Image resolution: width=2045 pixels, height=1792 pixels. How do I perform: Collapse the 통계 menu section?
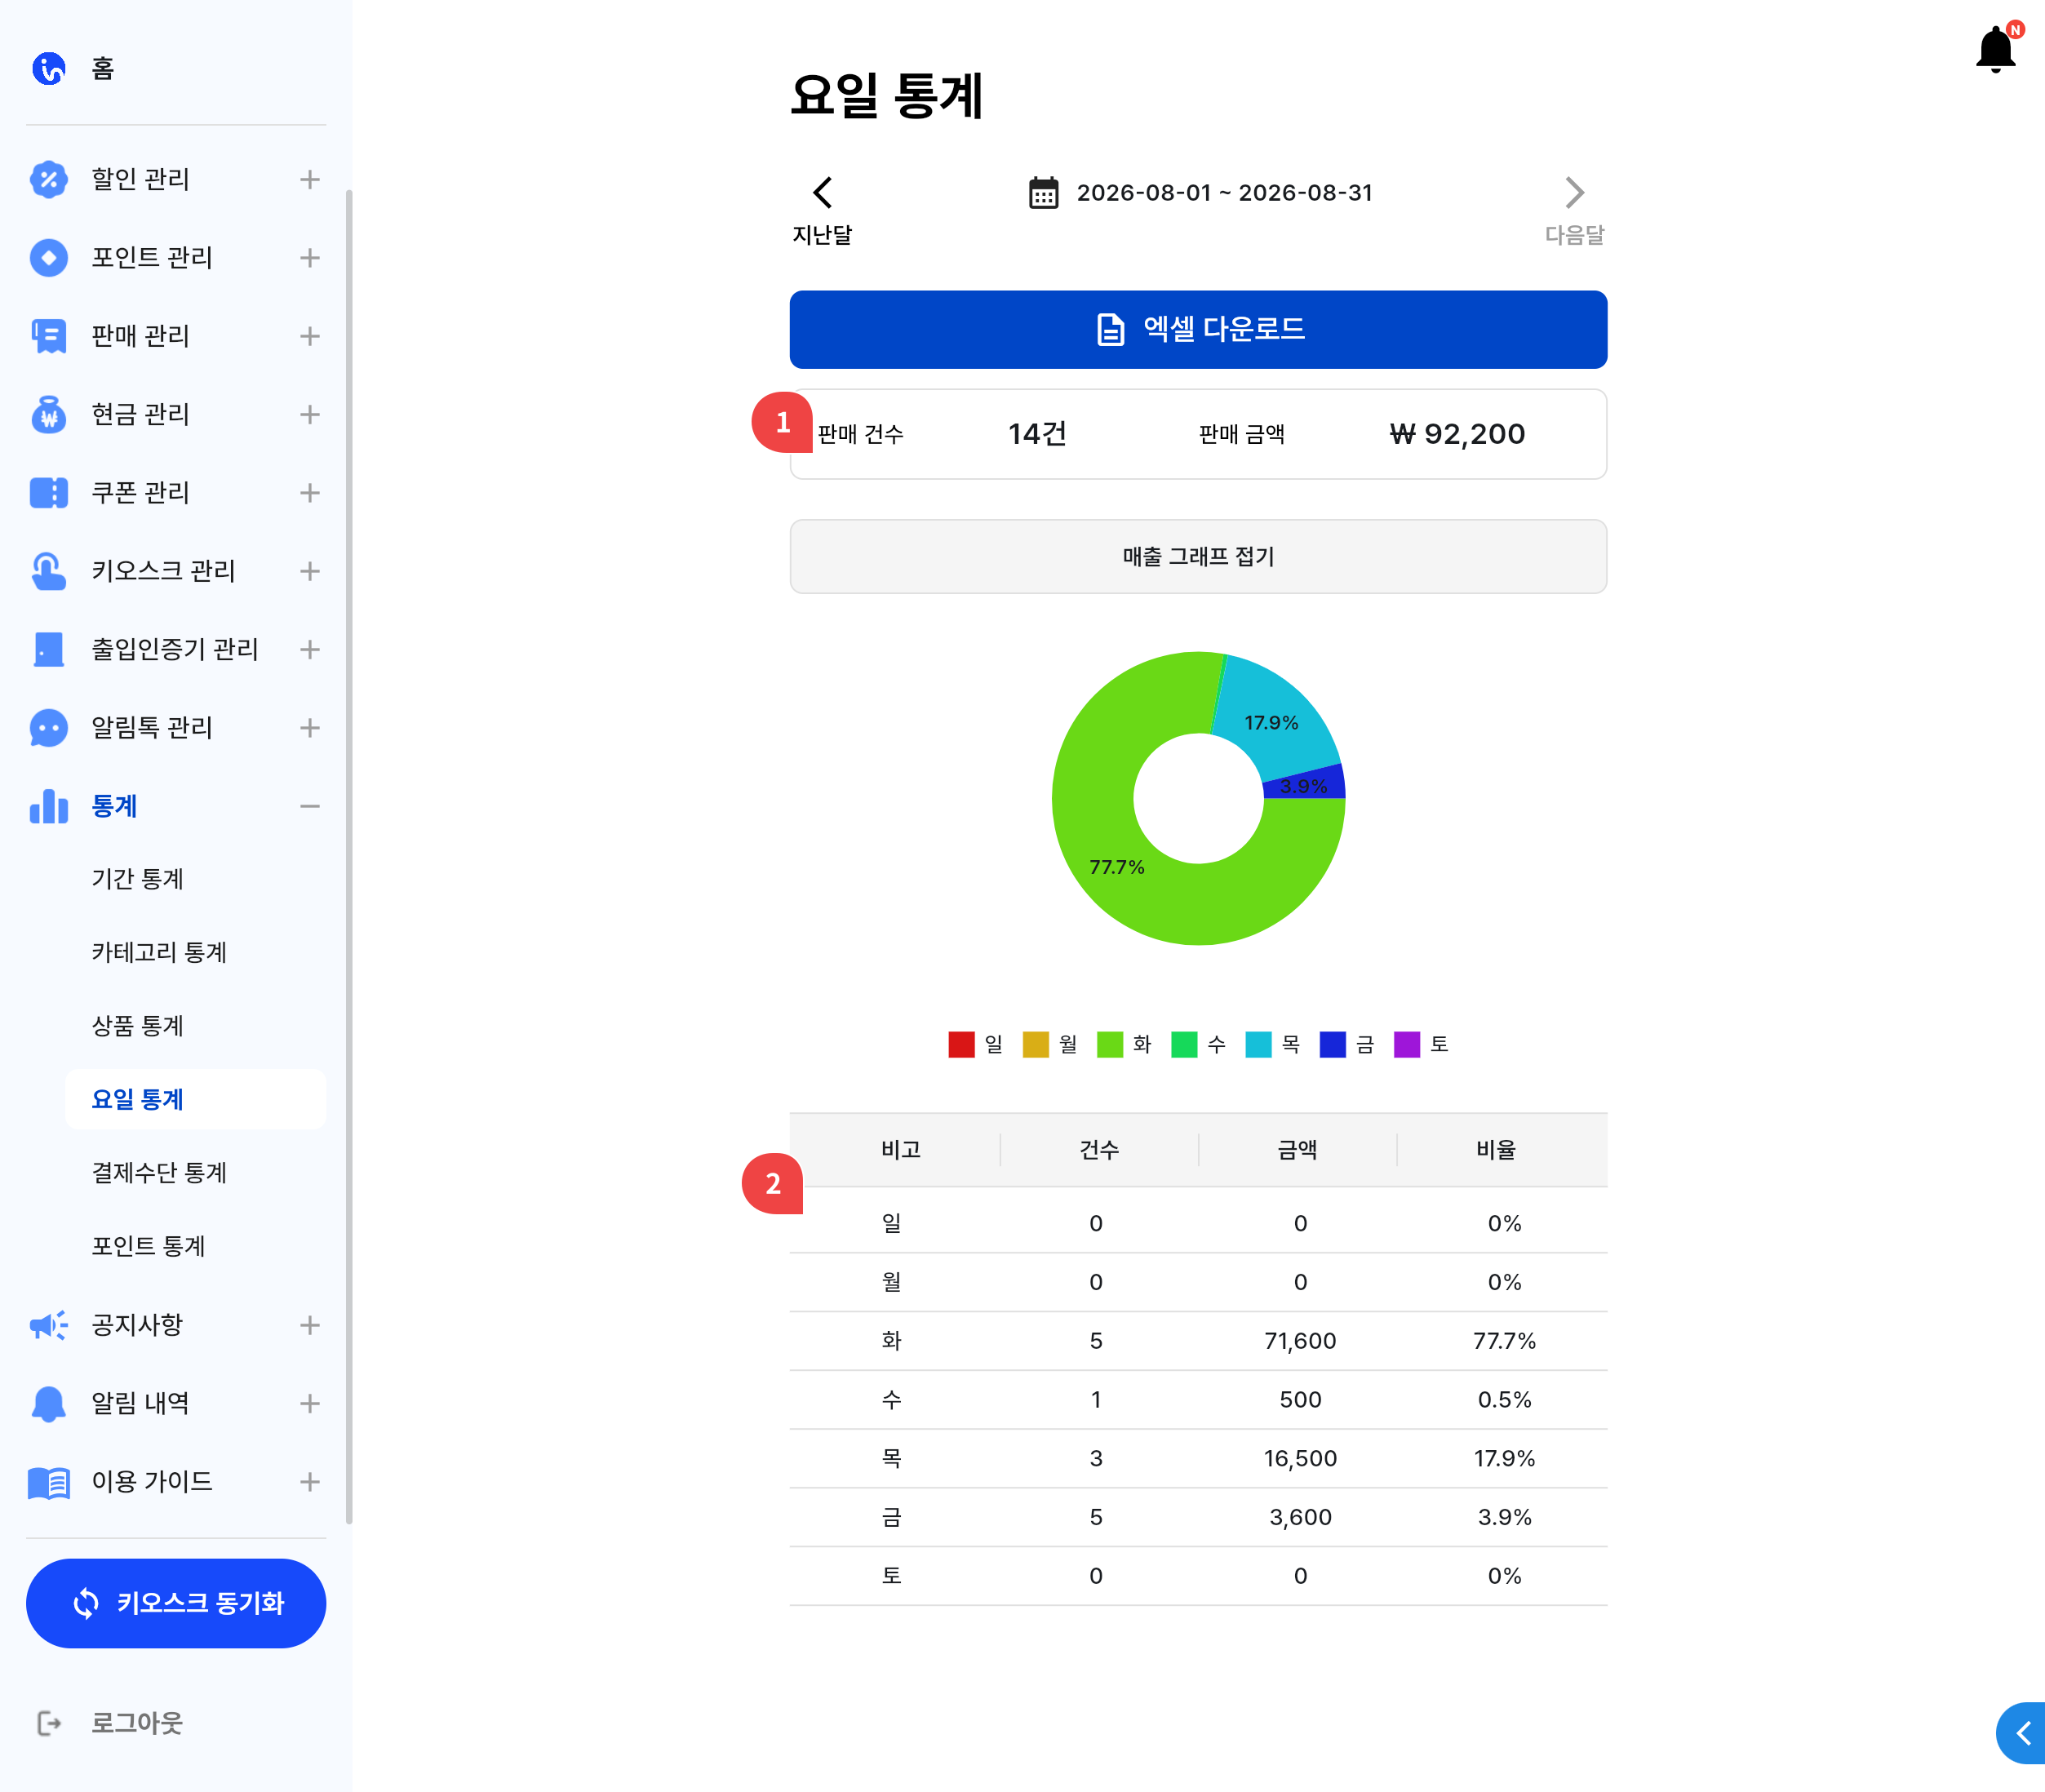[310, 806]
